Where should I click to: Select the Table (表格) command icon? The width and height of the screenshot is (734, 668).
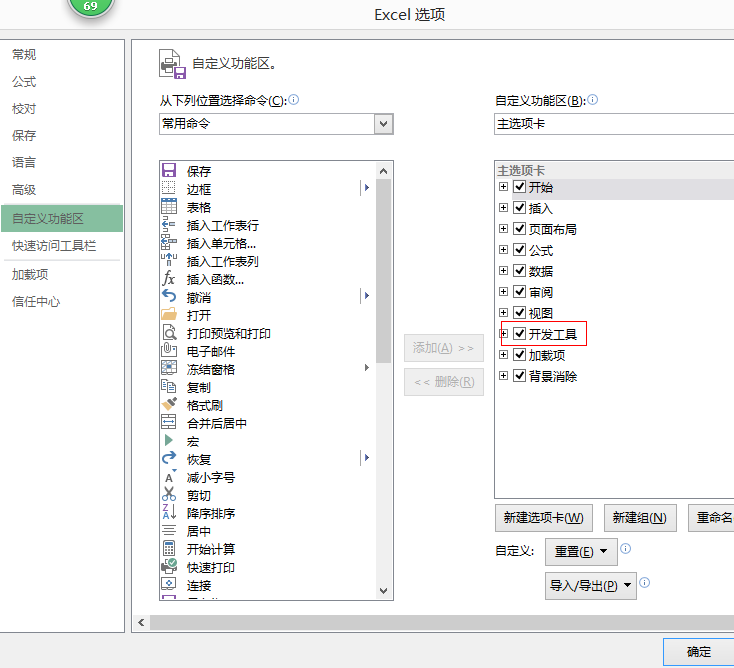click(x=169, y=206)
